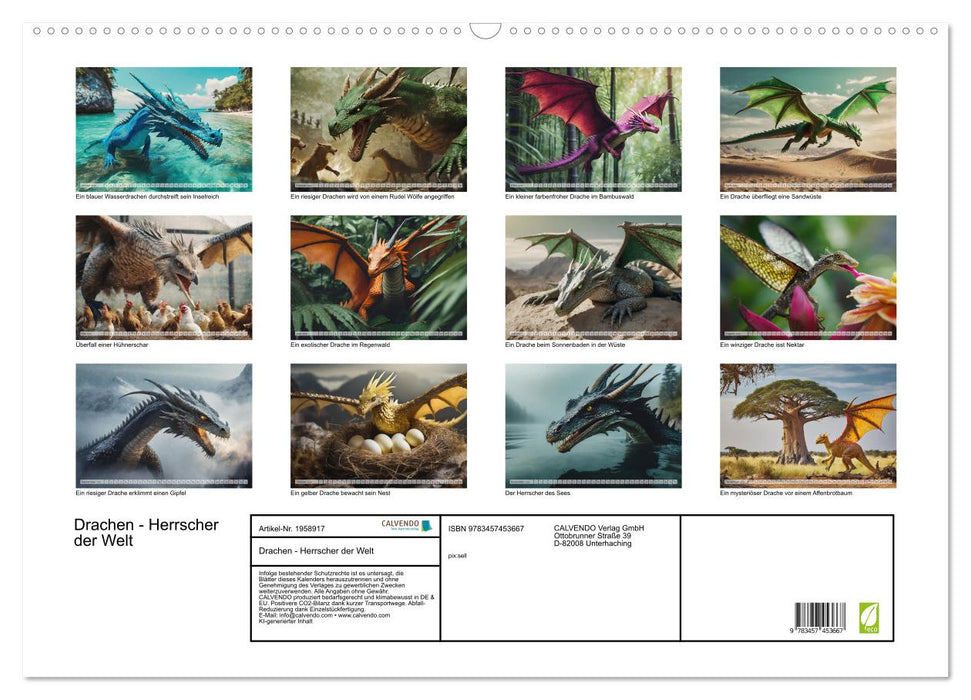Select the CALVENDO Verlag GmbH address block
Image resolution: width=971 pixels, height=700 pixels.
point(598,533)
